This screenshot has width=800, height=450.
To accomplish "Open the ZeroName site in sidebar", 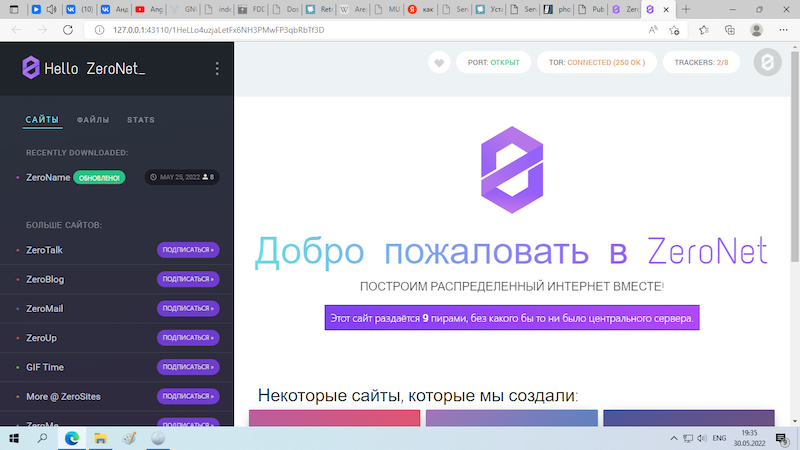I will click(x=48, y=177).
